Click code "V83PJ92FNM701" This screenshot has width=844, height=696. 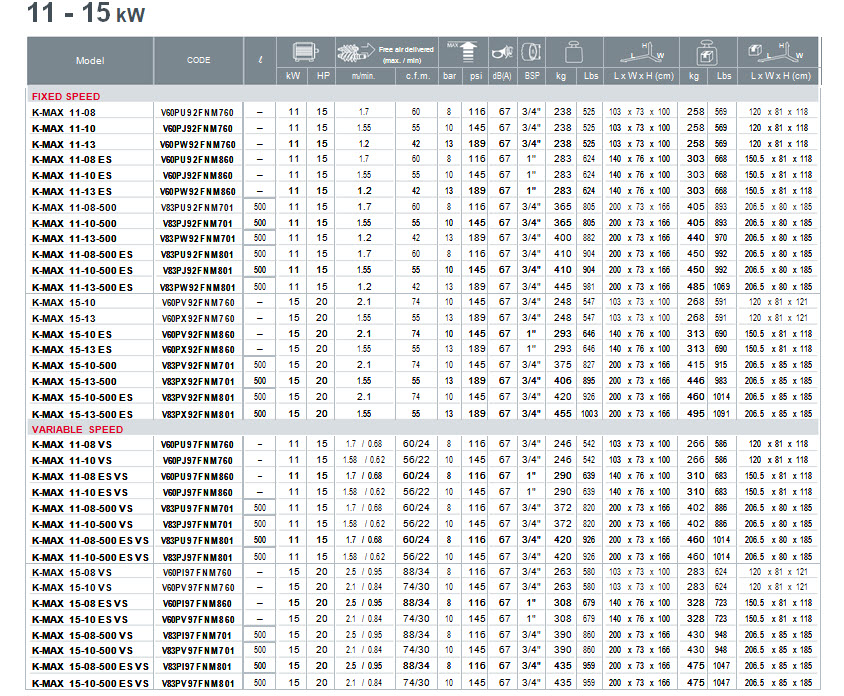198,224
